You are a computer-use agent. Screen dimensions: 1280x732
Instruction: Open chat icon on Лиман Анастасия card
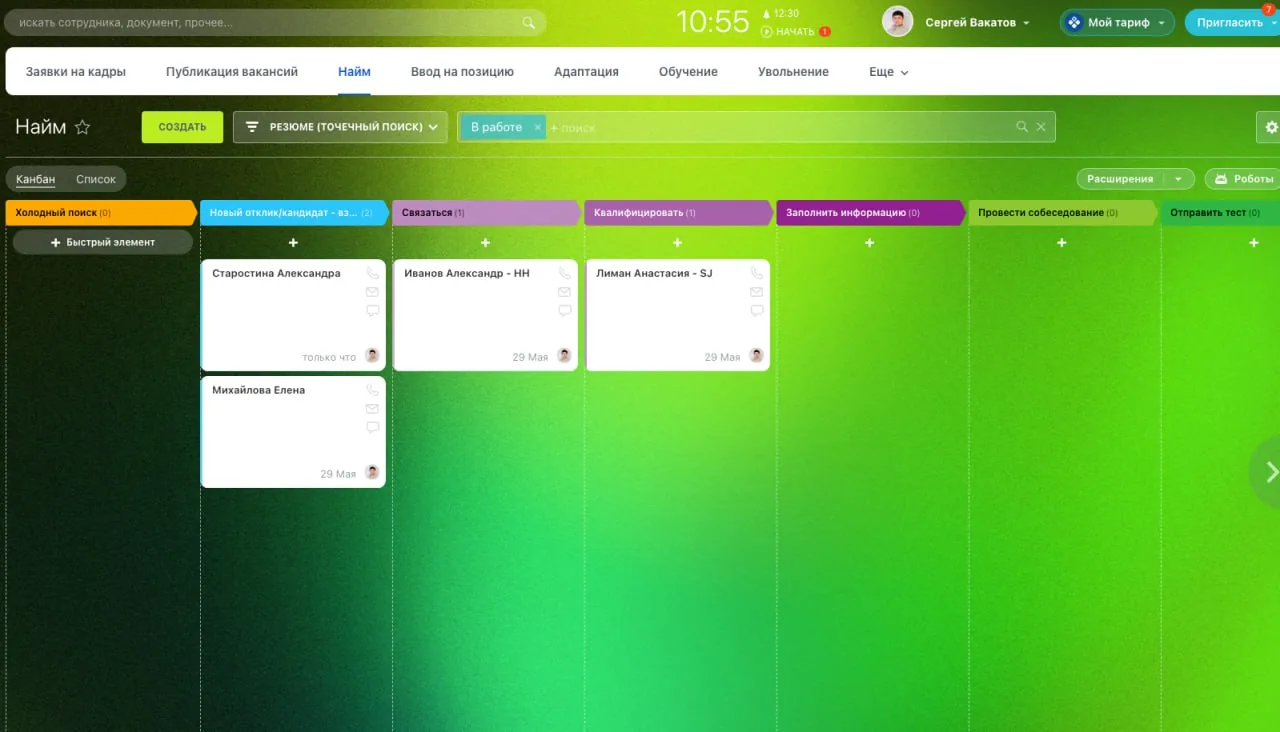click(756, 311)
